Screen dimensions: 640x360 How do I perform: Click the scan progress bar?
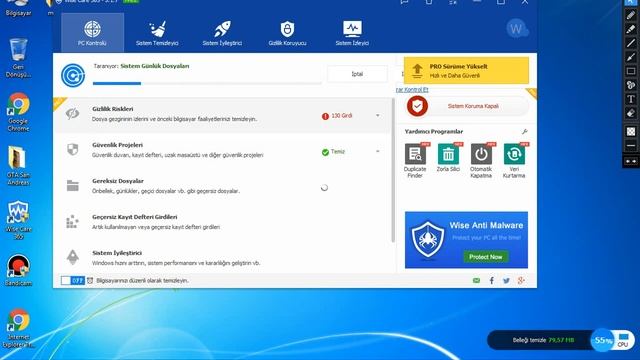coord(207,83)
